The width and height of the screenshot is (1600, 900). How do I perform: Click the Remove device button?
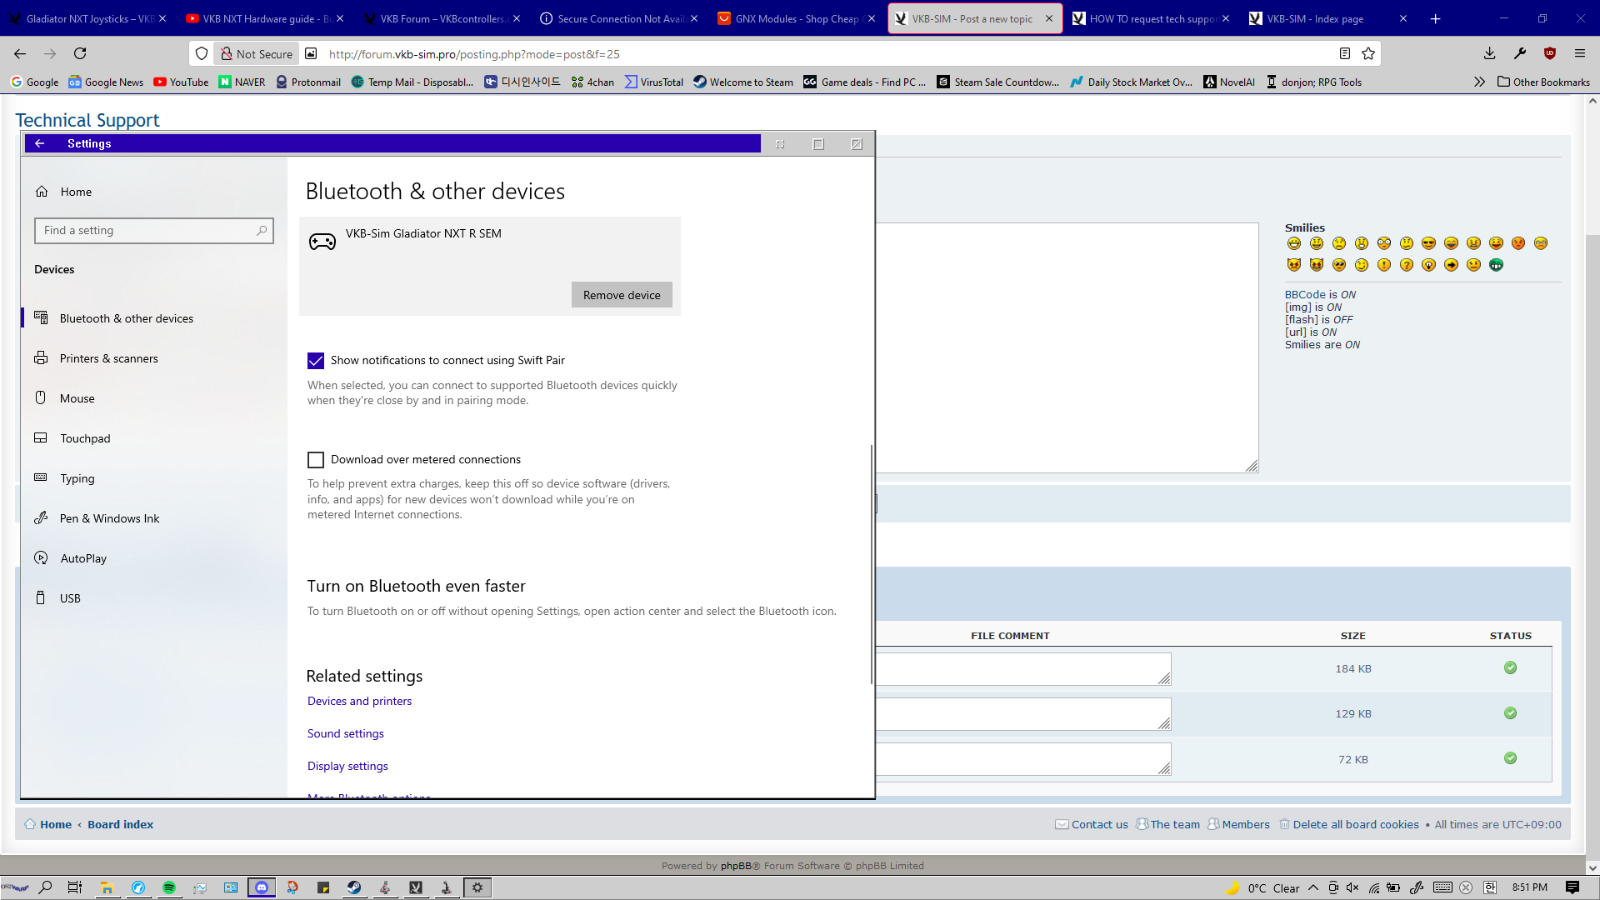tap(622, 295)
